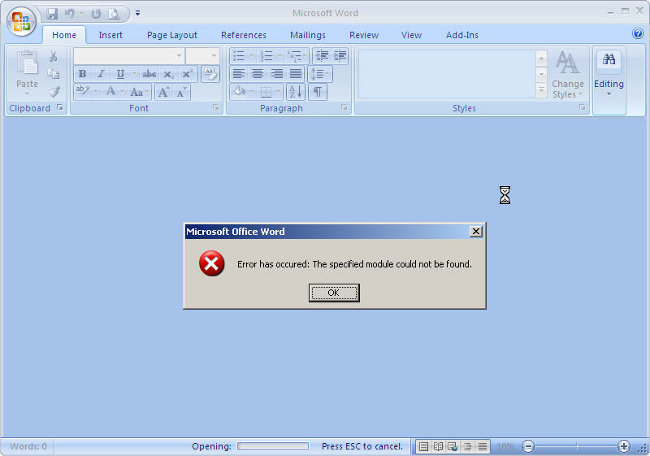650x456 pixels.
Task: Click the Clear Formatting icon
Action: [x=210, y=74]
